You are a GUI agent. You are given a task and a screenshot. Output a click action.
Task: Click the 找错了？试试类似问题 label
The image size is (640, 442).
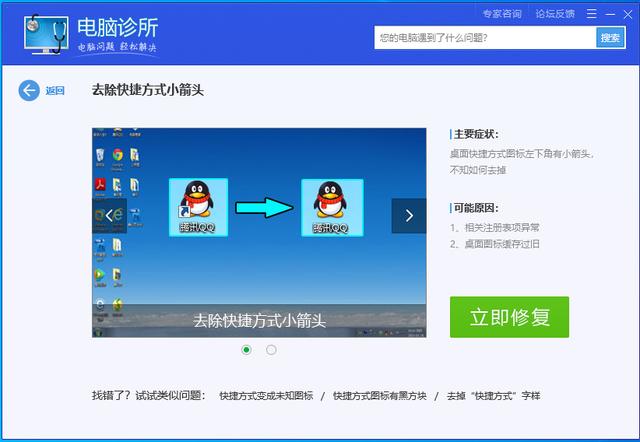point(149,395)
